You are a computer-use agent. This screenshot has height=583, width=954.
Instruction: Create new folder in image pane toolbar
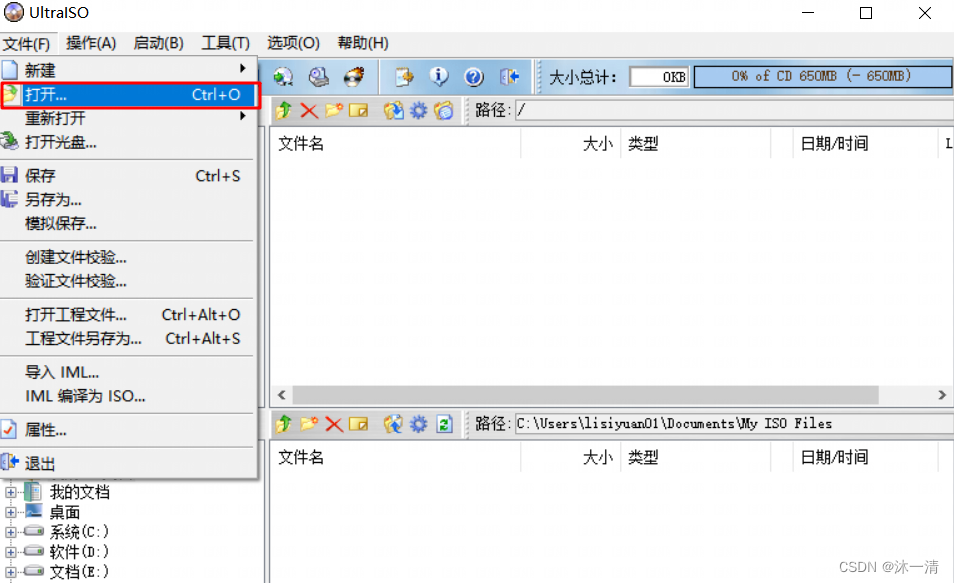pos(333,111)
